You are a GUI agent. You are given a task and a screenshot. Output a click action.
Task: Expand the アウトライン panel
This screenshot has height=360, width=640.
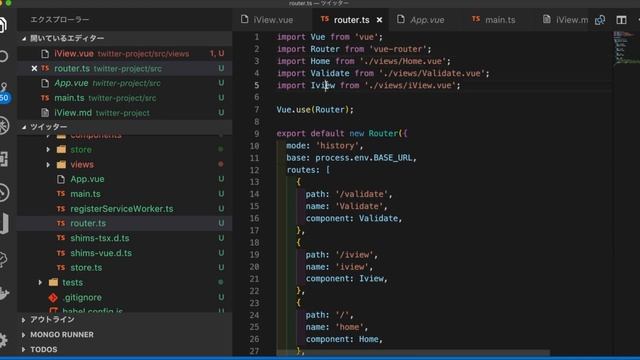point(124,320)
